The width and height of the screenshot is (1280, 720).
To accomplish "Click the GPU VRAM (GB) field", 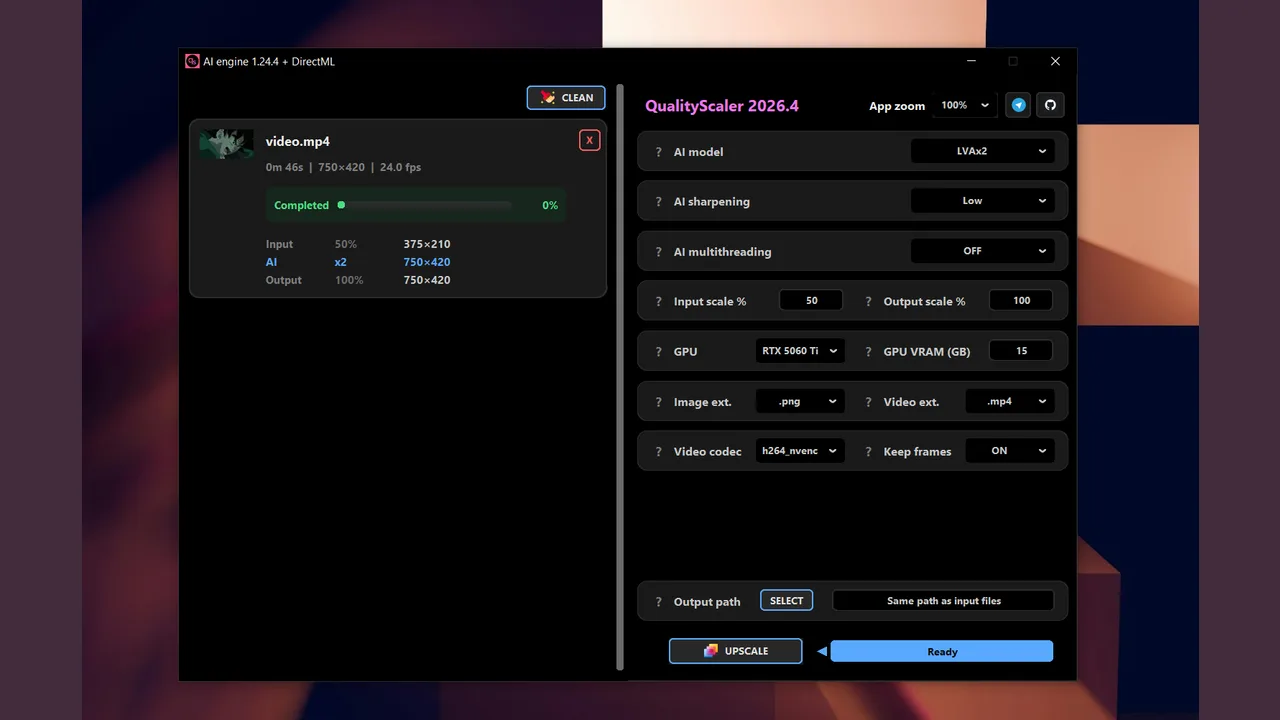I will pos(1021,350).
